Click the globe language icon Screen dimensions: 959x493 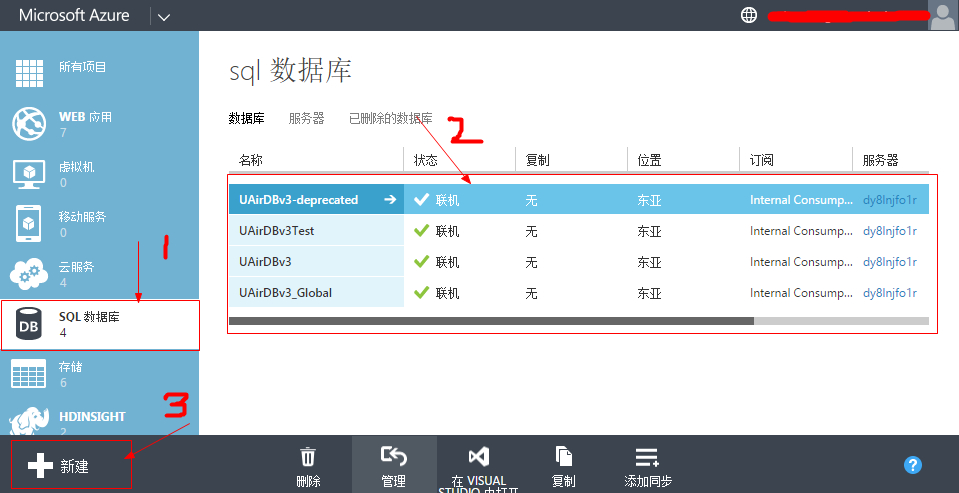tap(749, 15)
